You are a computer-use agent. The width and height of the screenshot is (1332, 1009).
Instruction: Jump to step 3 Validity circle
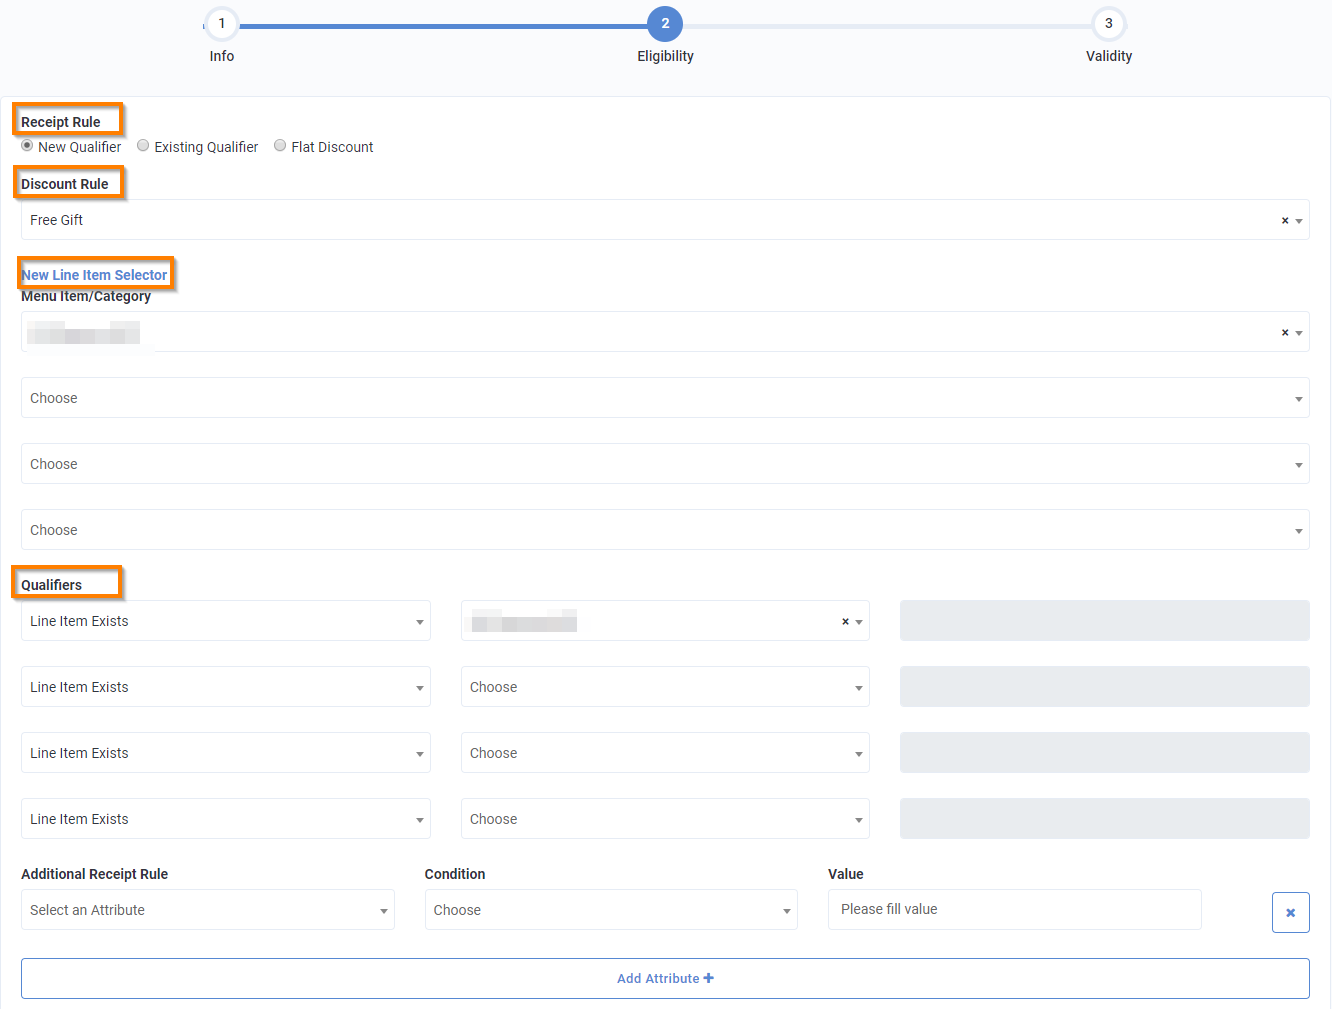(x=1108, y=24)
